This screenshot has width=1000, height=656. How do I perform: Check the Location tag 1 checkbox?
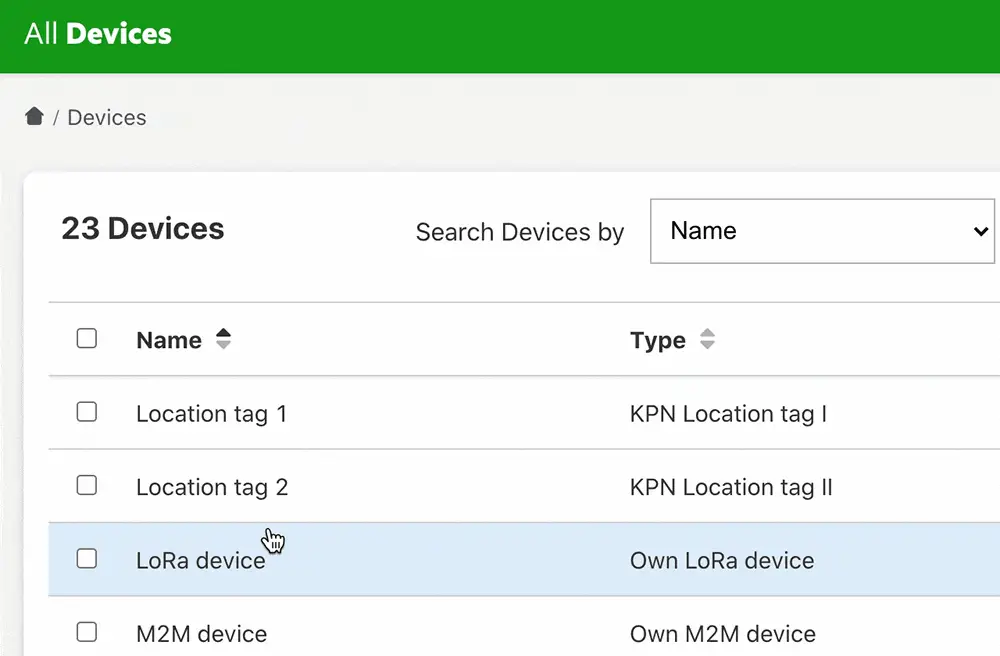[x=87, y=412]
